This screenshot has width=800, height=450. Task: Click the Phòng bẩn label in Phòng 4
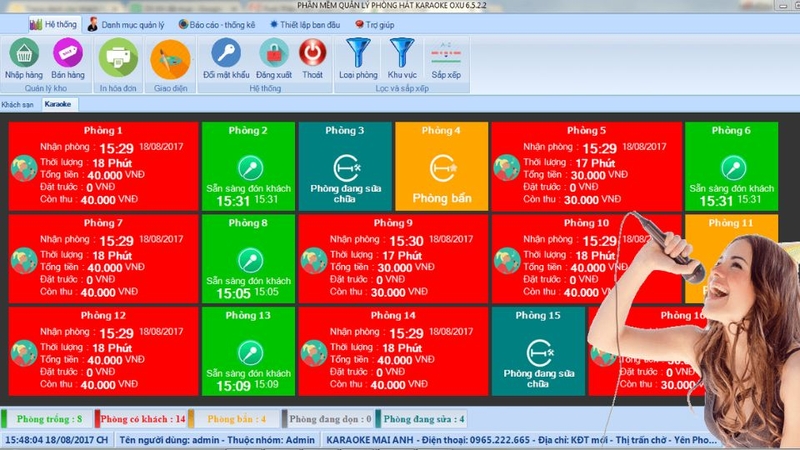(x=442, y=198)
